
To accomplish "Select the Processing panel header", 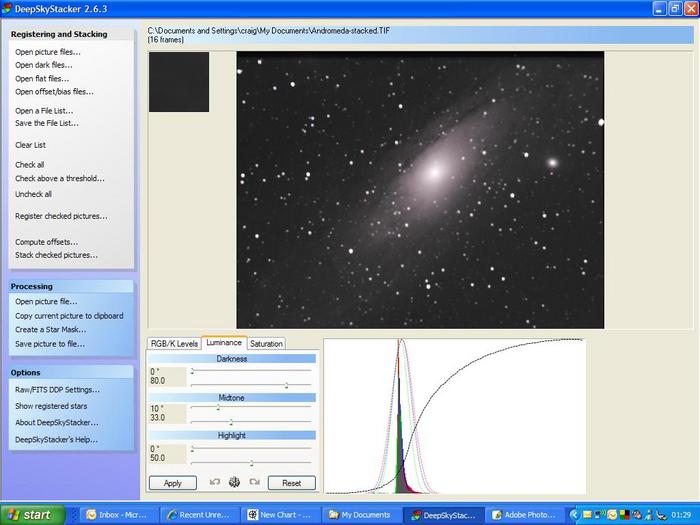I will click(32, 287).
